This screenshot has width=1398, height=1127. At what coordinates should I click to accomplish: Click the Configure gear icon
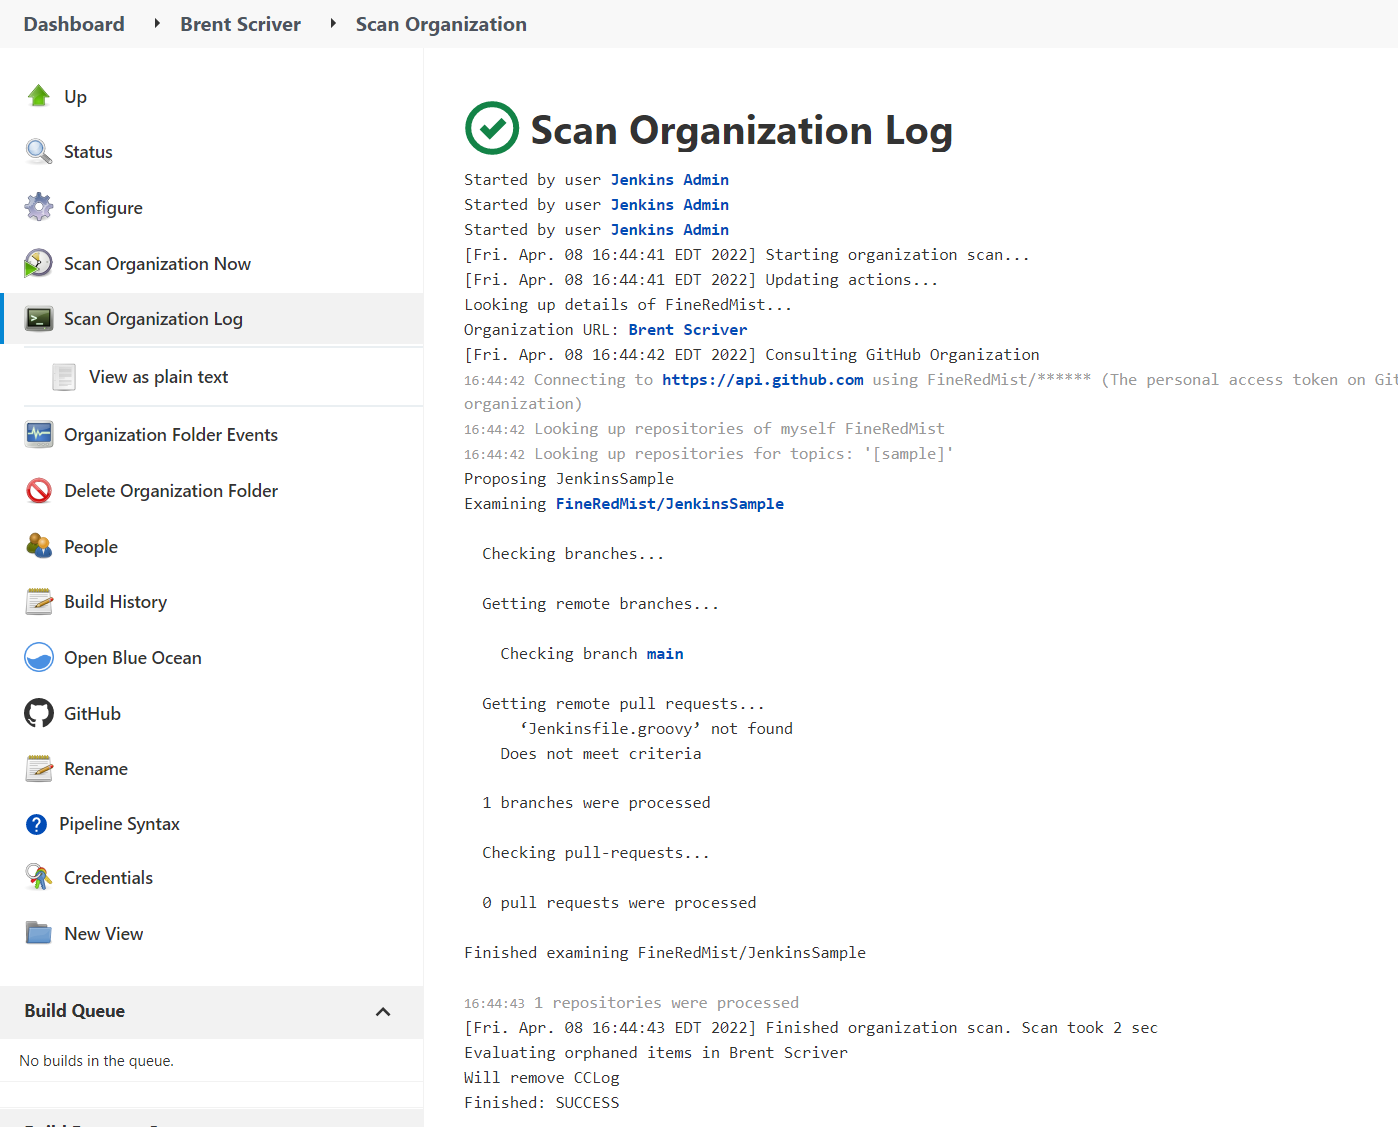(x=38, y=207)
